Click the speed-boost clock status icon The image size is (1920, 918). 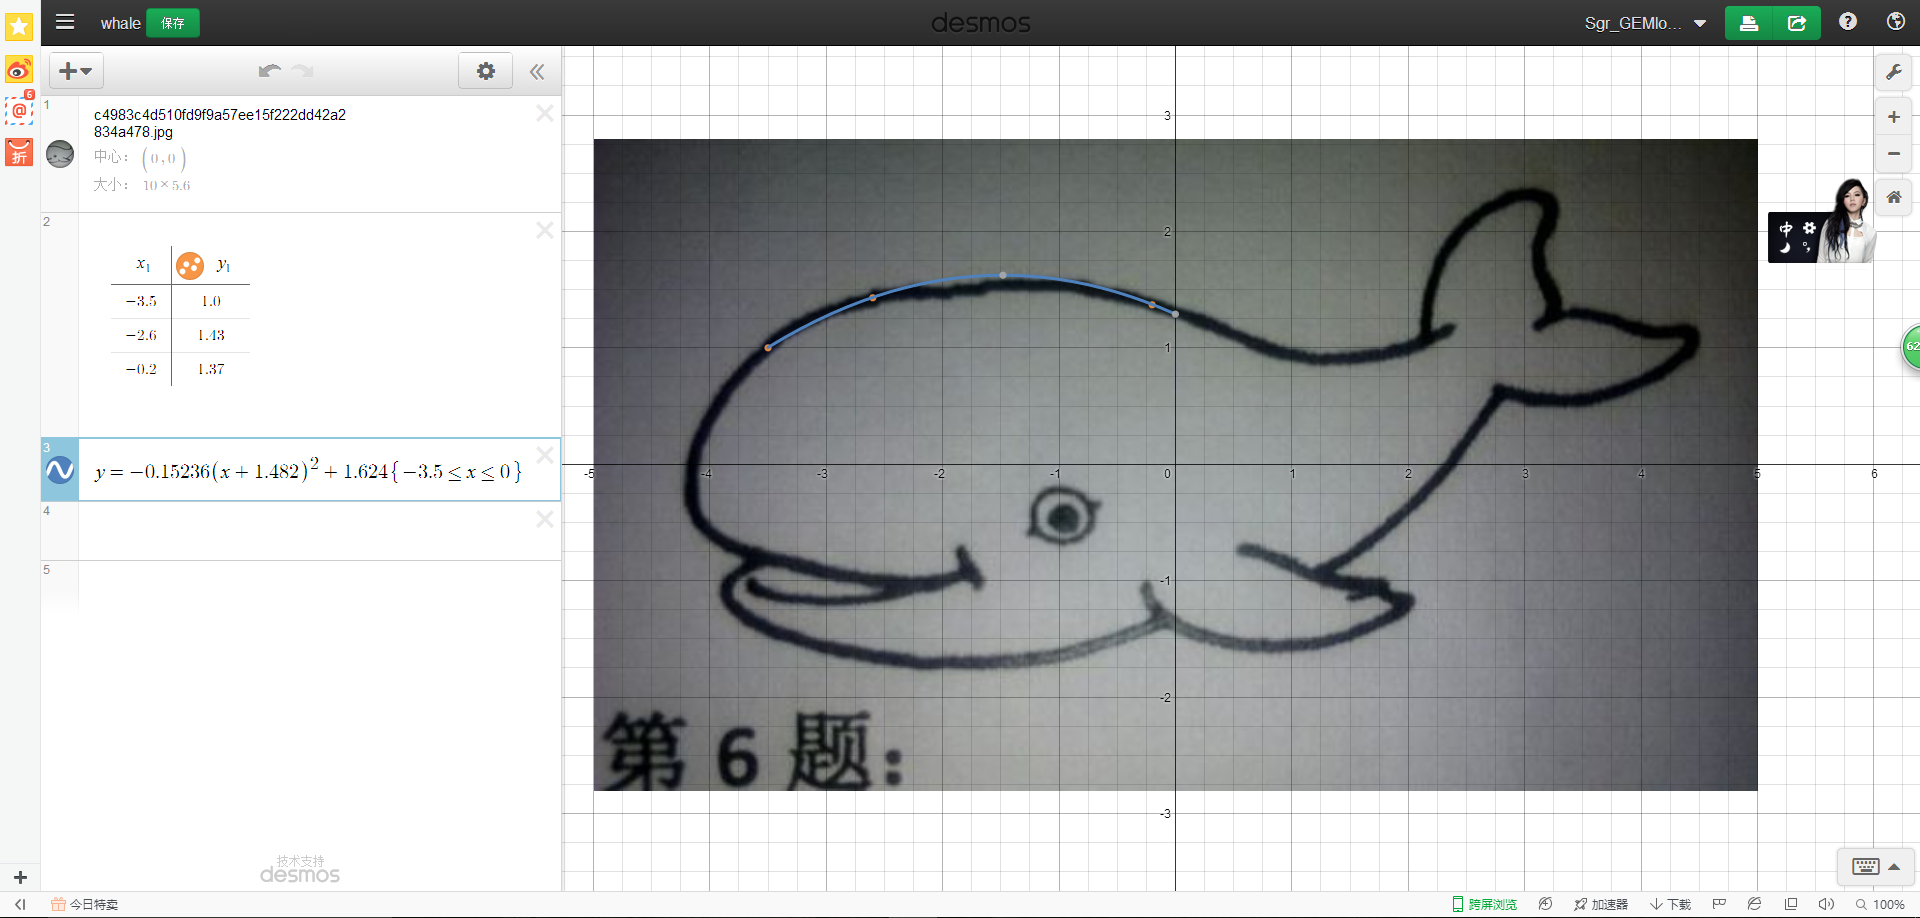[x=1545, y=904]
